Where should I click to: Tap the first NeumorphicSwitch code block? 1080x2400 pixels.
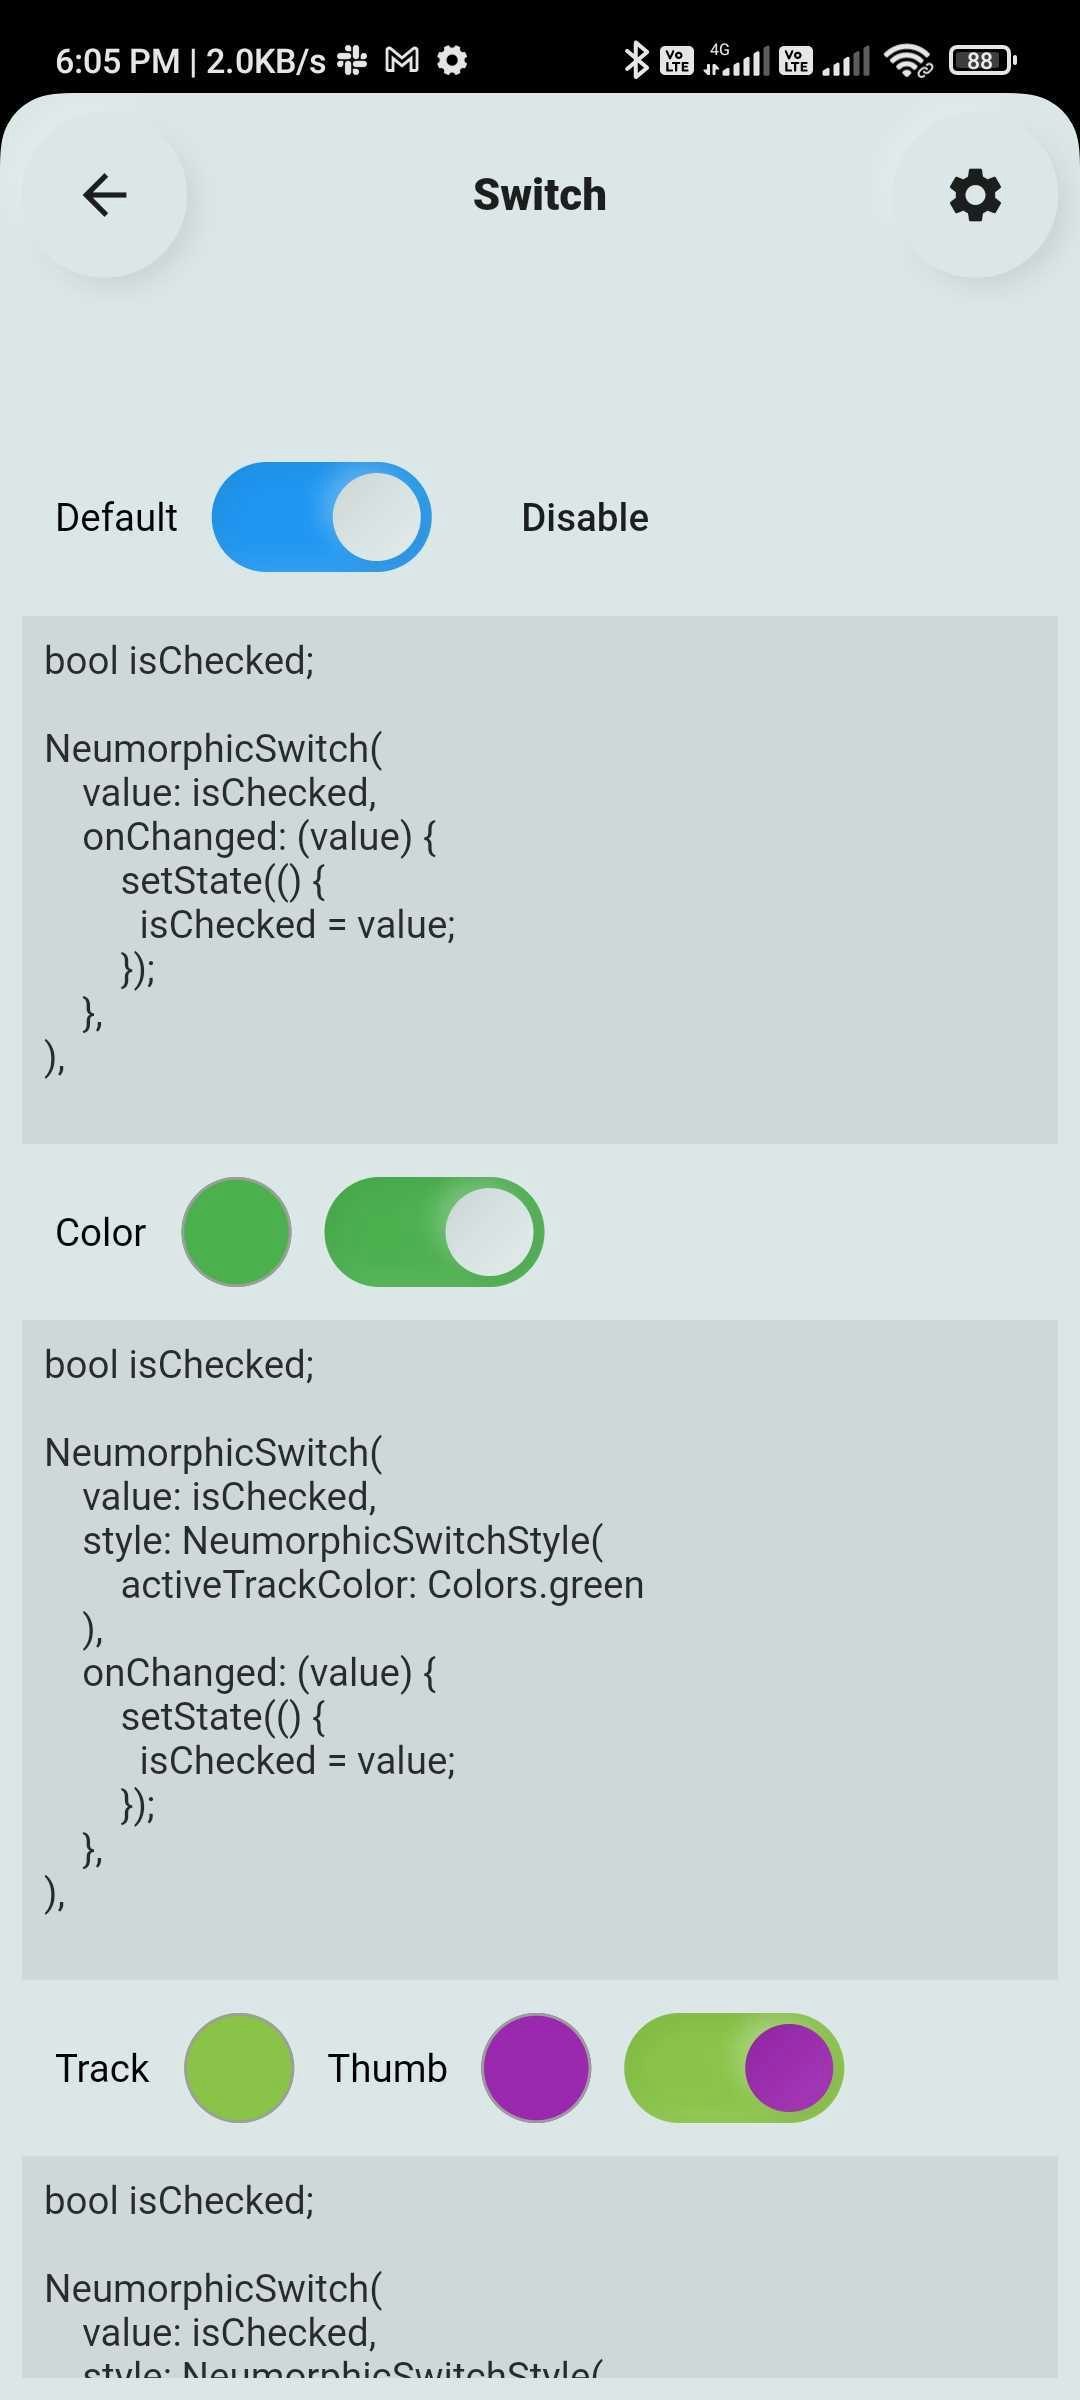click(540, 880)
